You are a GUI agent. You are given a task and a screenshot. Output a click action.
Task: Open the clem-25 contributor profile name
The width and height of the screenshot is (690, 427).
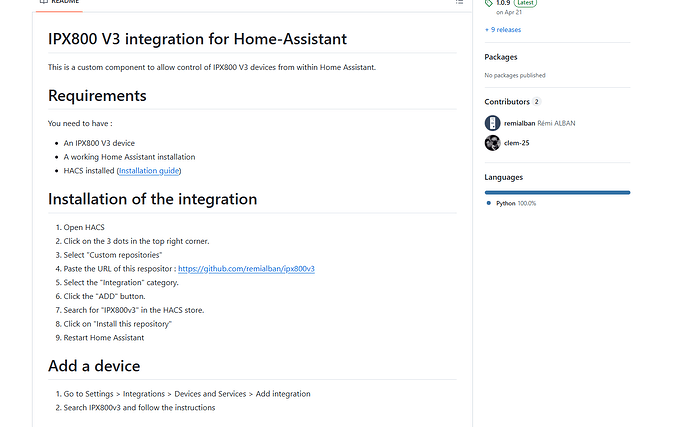click(517, 143)
